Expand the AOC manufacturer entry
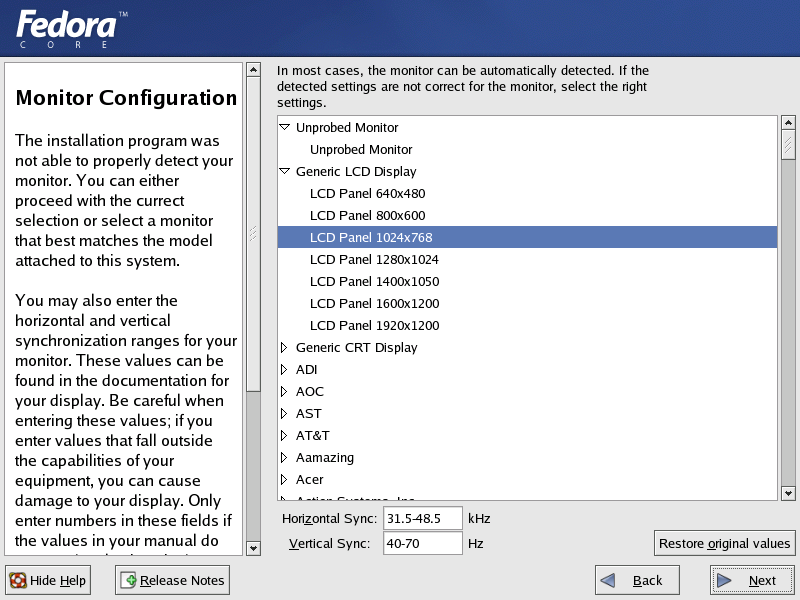 click(284, 391)
